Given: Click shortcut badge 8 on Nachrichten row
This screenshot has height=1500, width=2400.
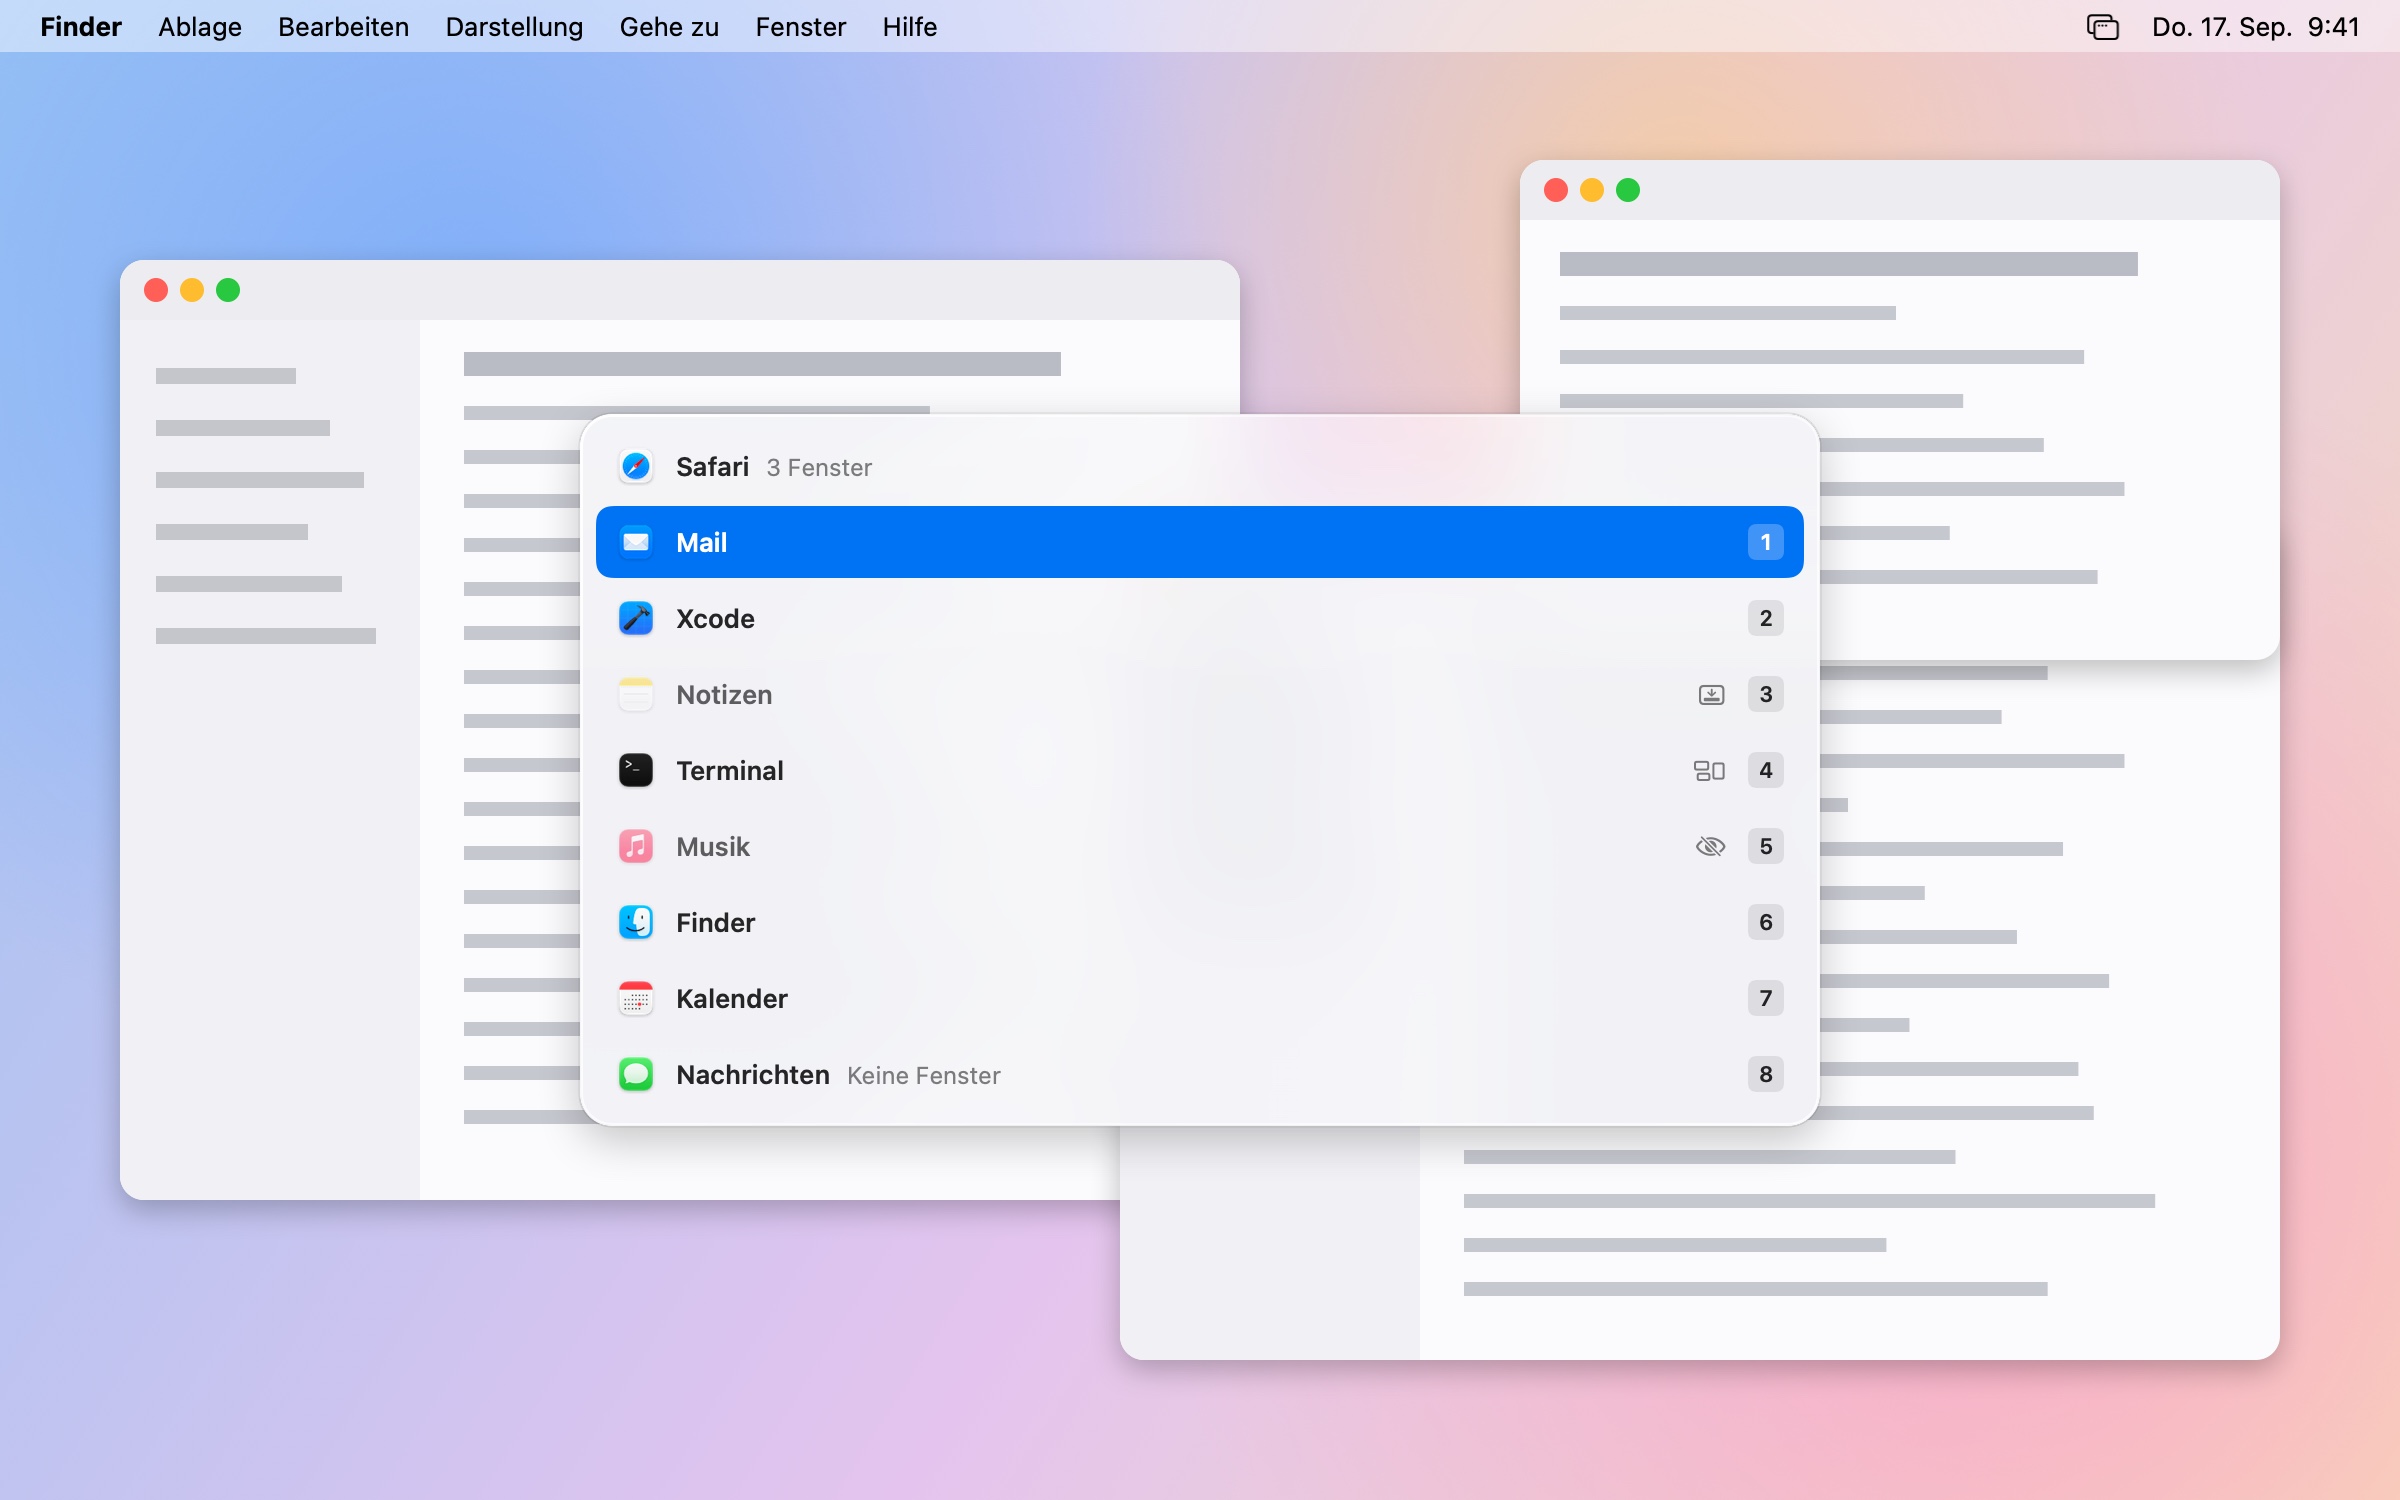Looking at the screenshot, I should point(1766,1074).
